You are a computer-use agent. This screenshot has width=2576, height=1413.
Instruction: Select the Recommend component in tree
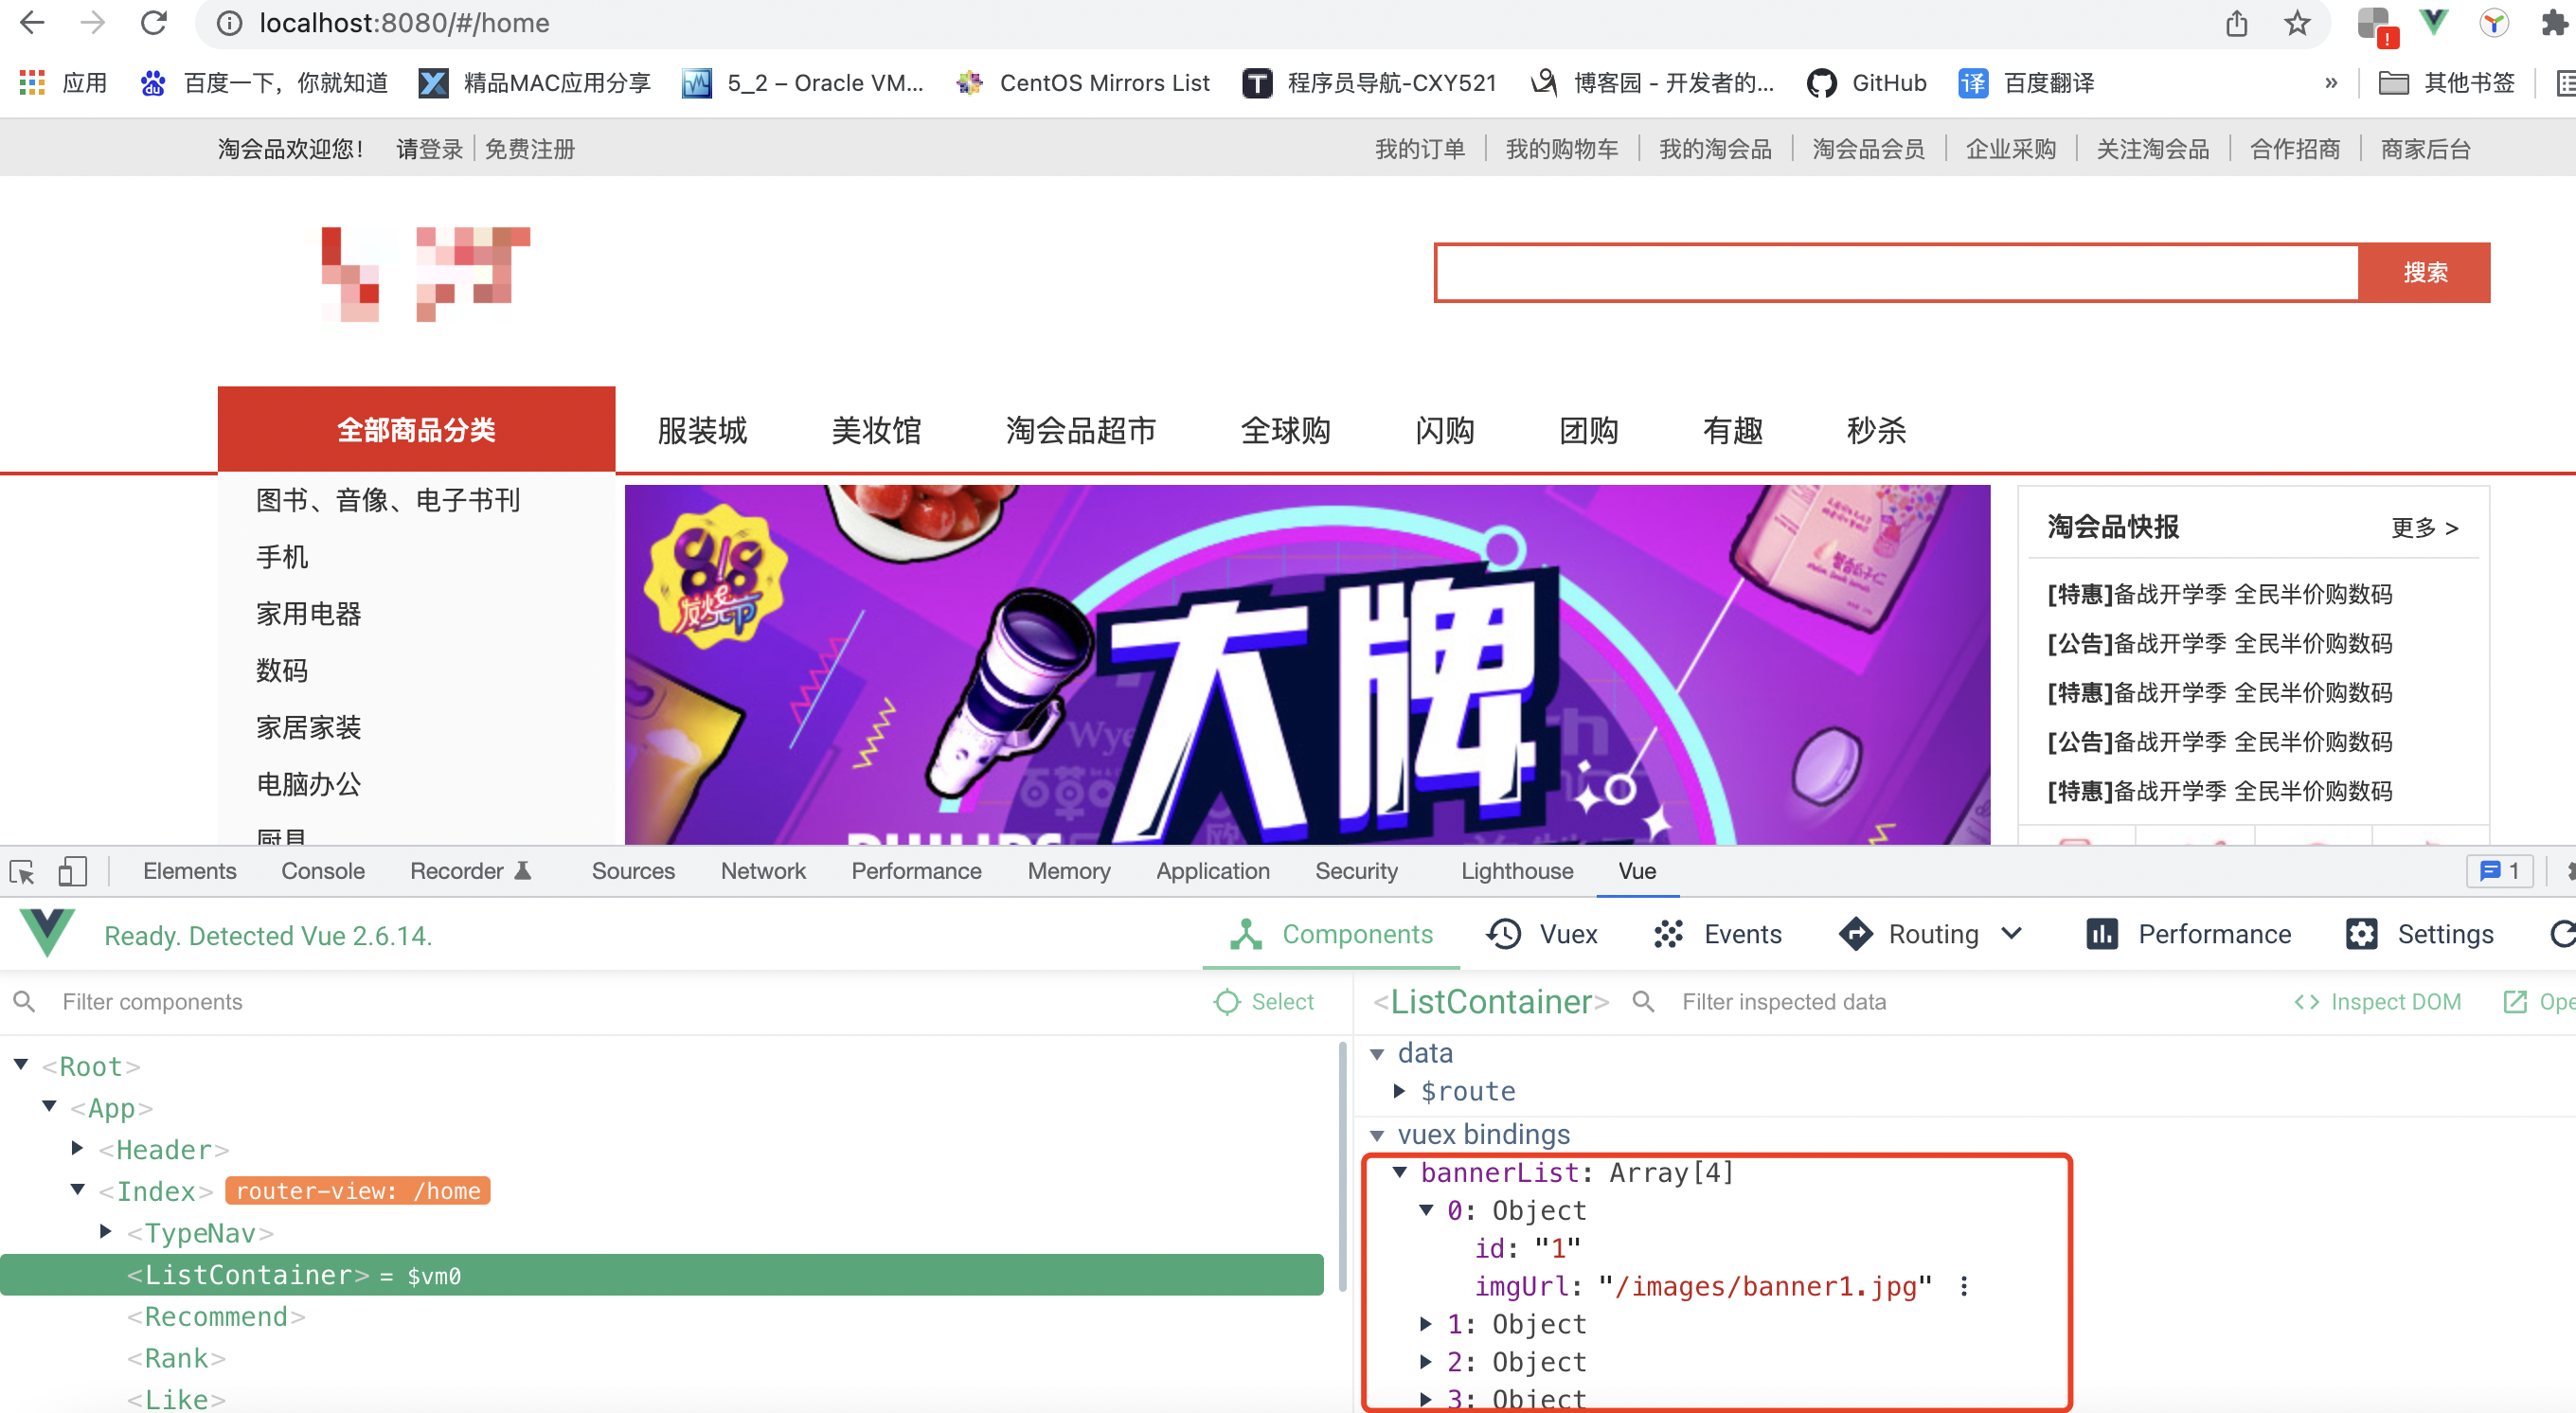[x=216, y=1317]
